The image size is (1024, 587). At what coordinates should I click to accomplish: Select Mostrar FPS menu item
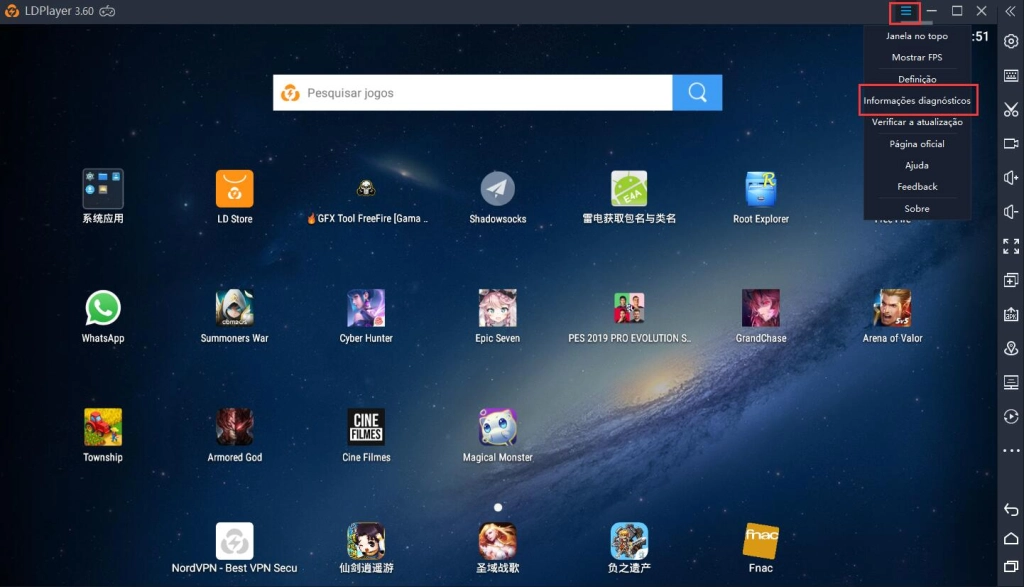916,57
